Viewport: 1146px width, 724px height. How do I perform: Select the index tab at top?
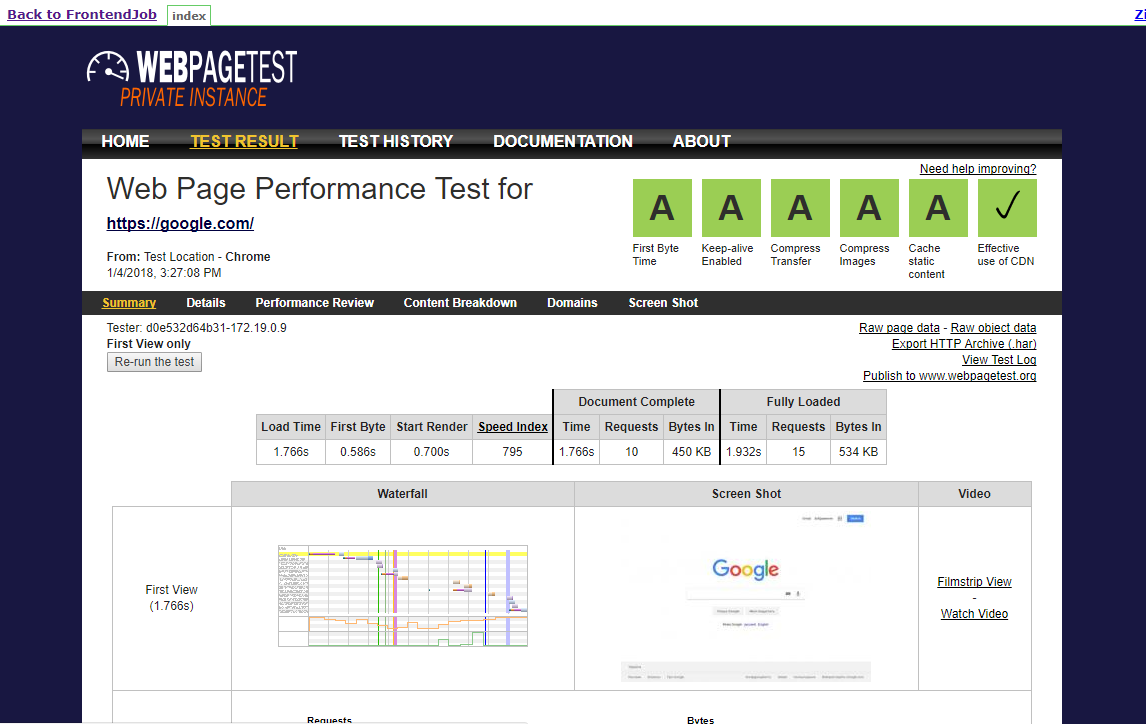189,15
